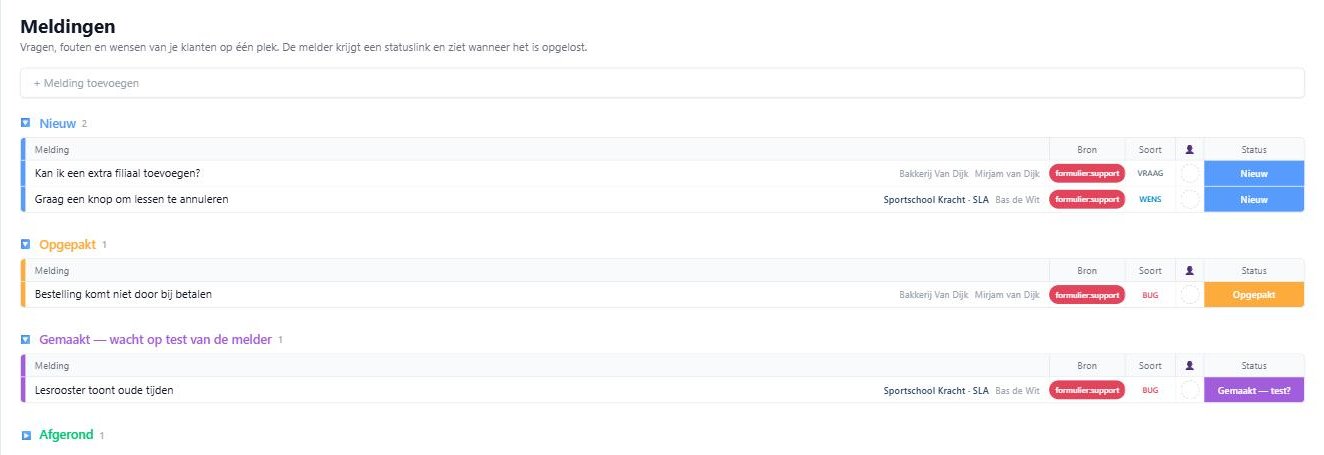1324x455 pixels.
Task: Click the person icon in the Opgepakt header
Action: coord(1189,271)
